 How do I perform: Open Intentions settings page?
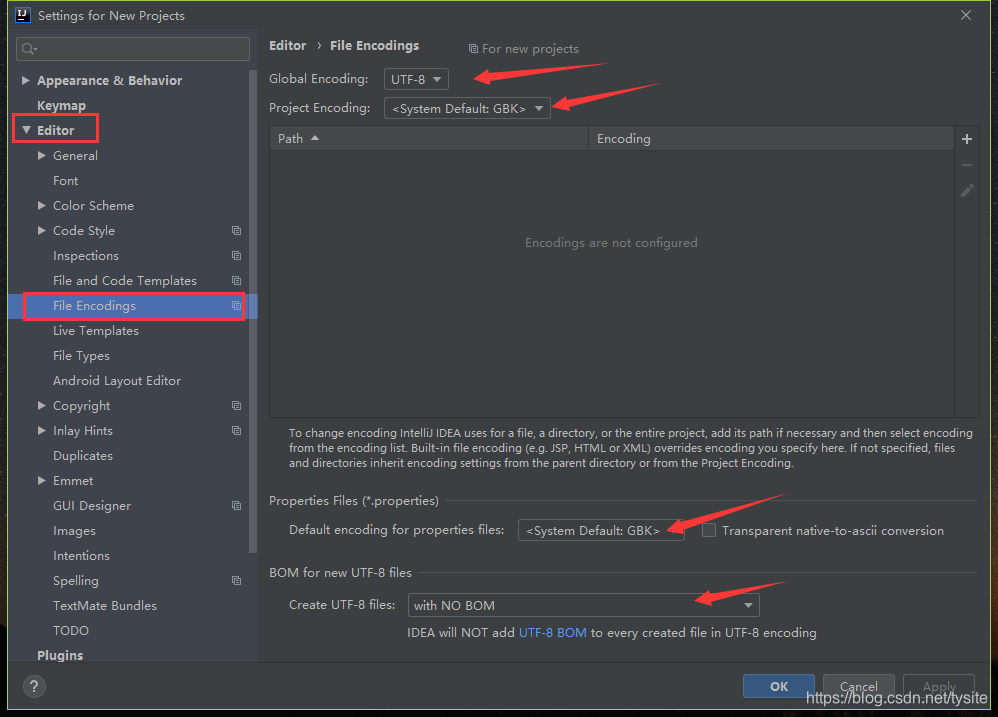81,555
